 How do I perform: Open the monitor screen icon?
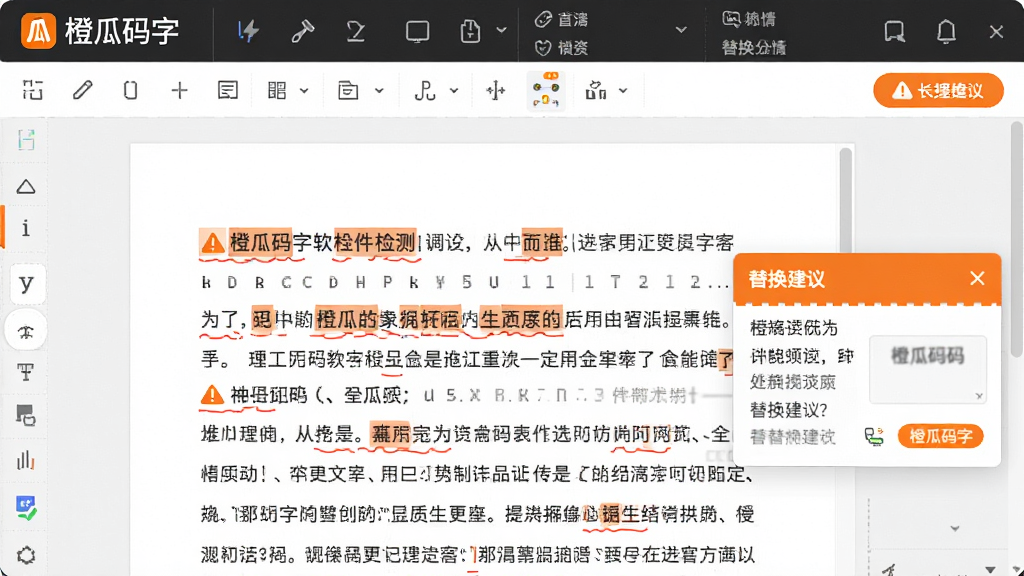(417, 31)
